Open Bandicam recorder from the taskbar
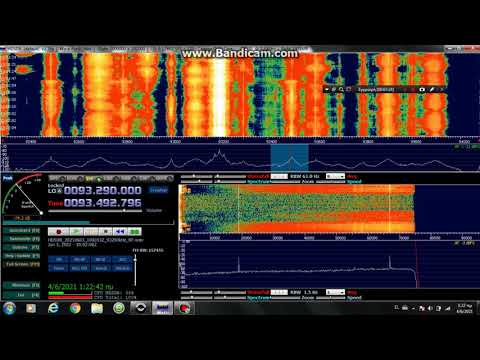480x360 pixels. pos(184,308)
